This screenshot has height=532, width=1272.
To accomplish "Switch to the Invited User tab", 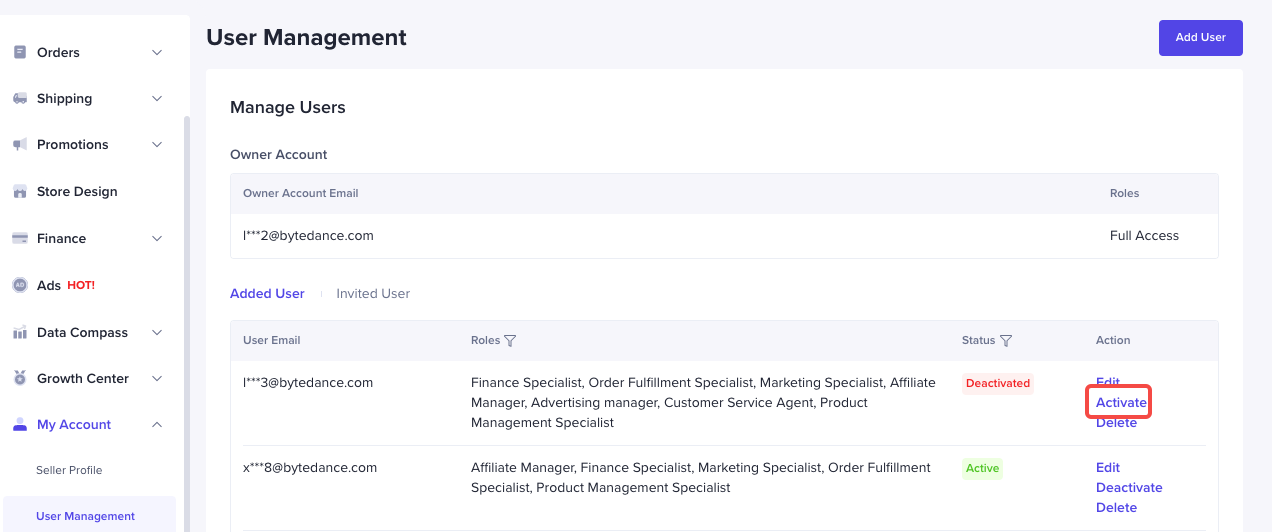I will point(373,294).
